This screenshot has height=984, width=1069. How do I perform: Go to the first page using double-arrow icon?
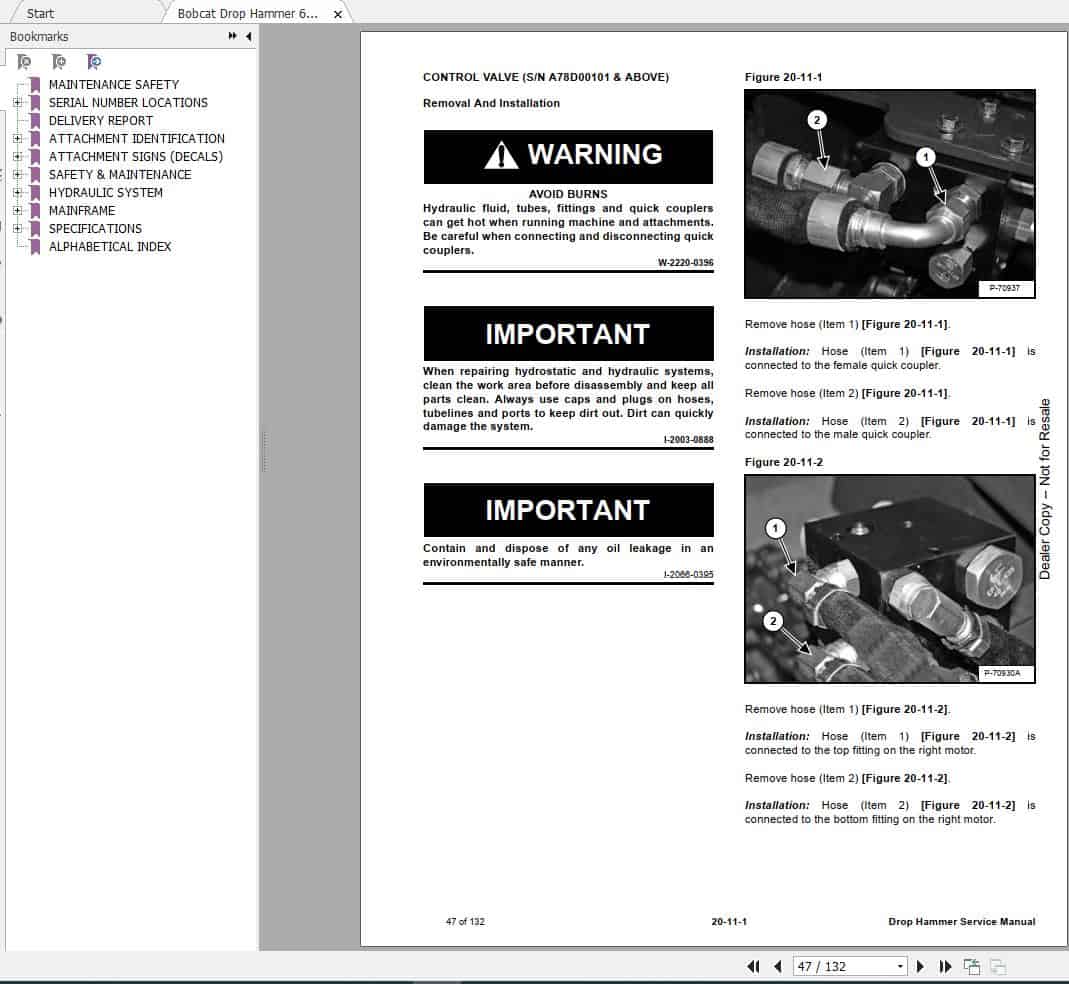point(753,966)
